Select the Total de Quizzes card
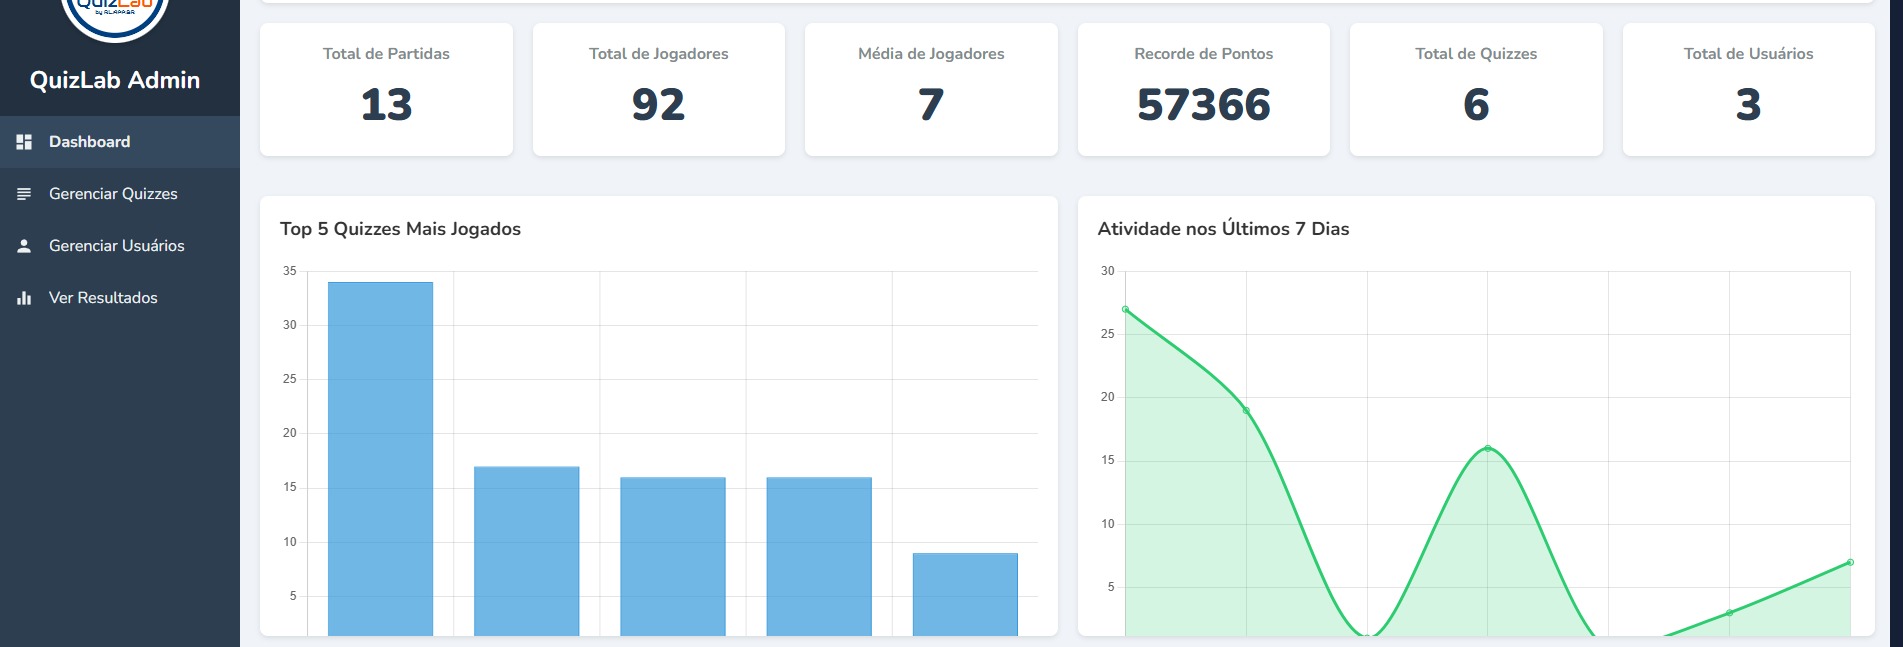The width and height of the screenshot is (1903, 647). point(1476,89)
